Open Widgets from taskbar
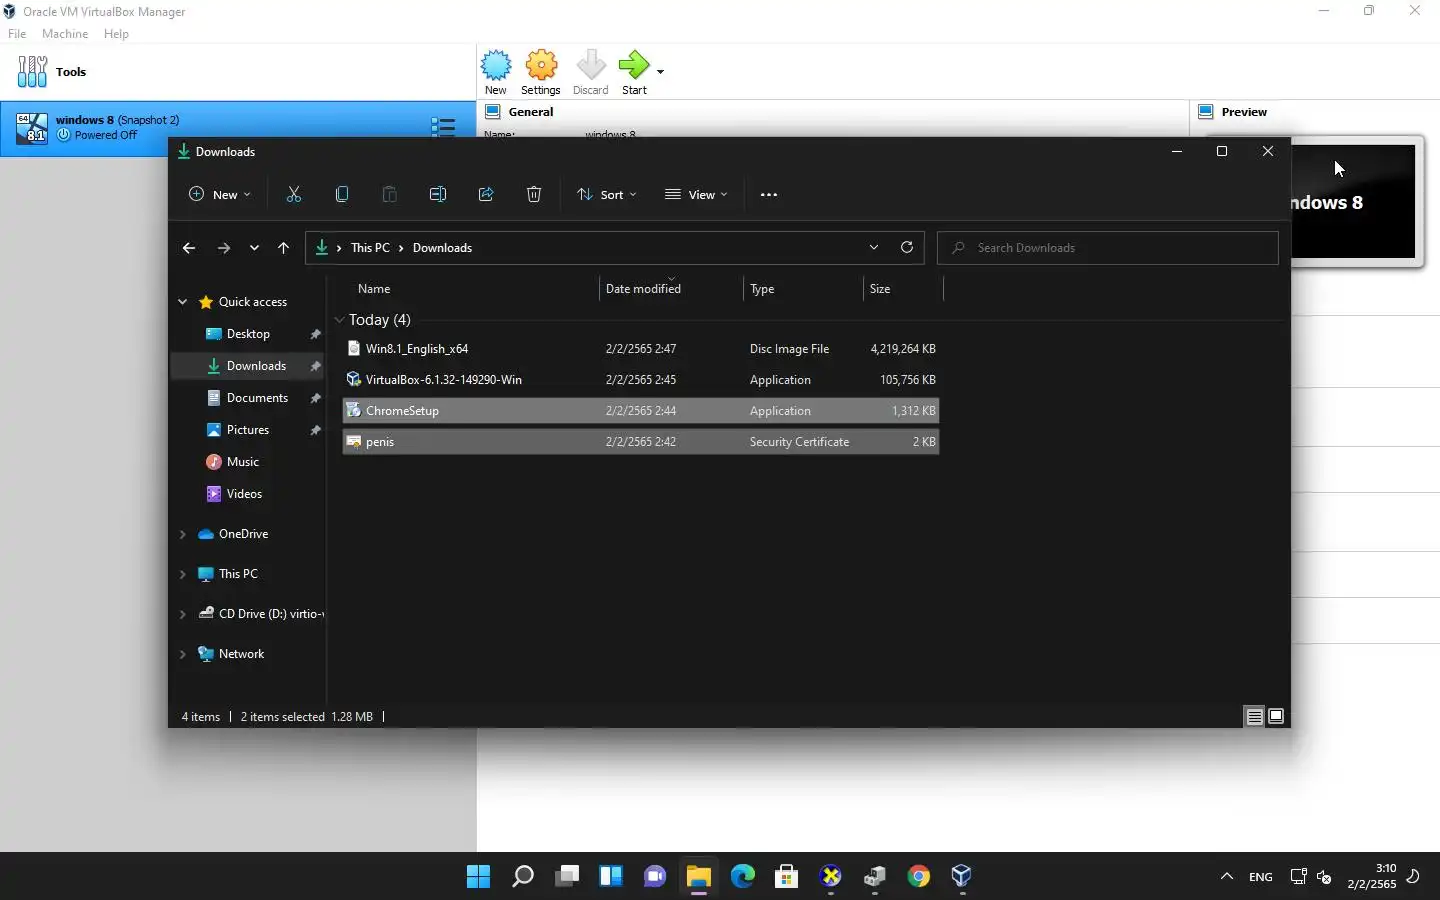Viewport: 1440px width, 900px height. point(611,877)
